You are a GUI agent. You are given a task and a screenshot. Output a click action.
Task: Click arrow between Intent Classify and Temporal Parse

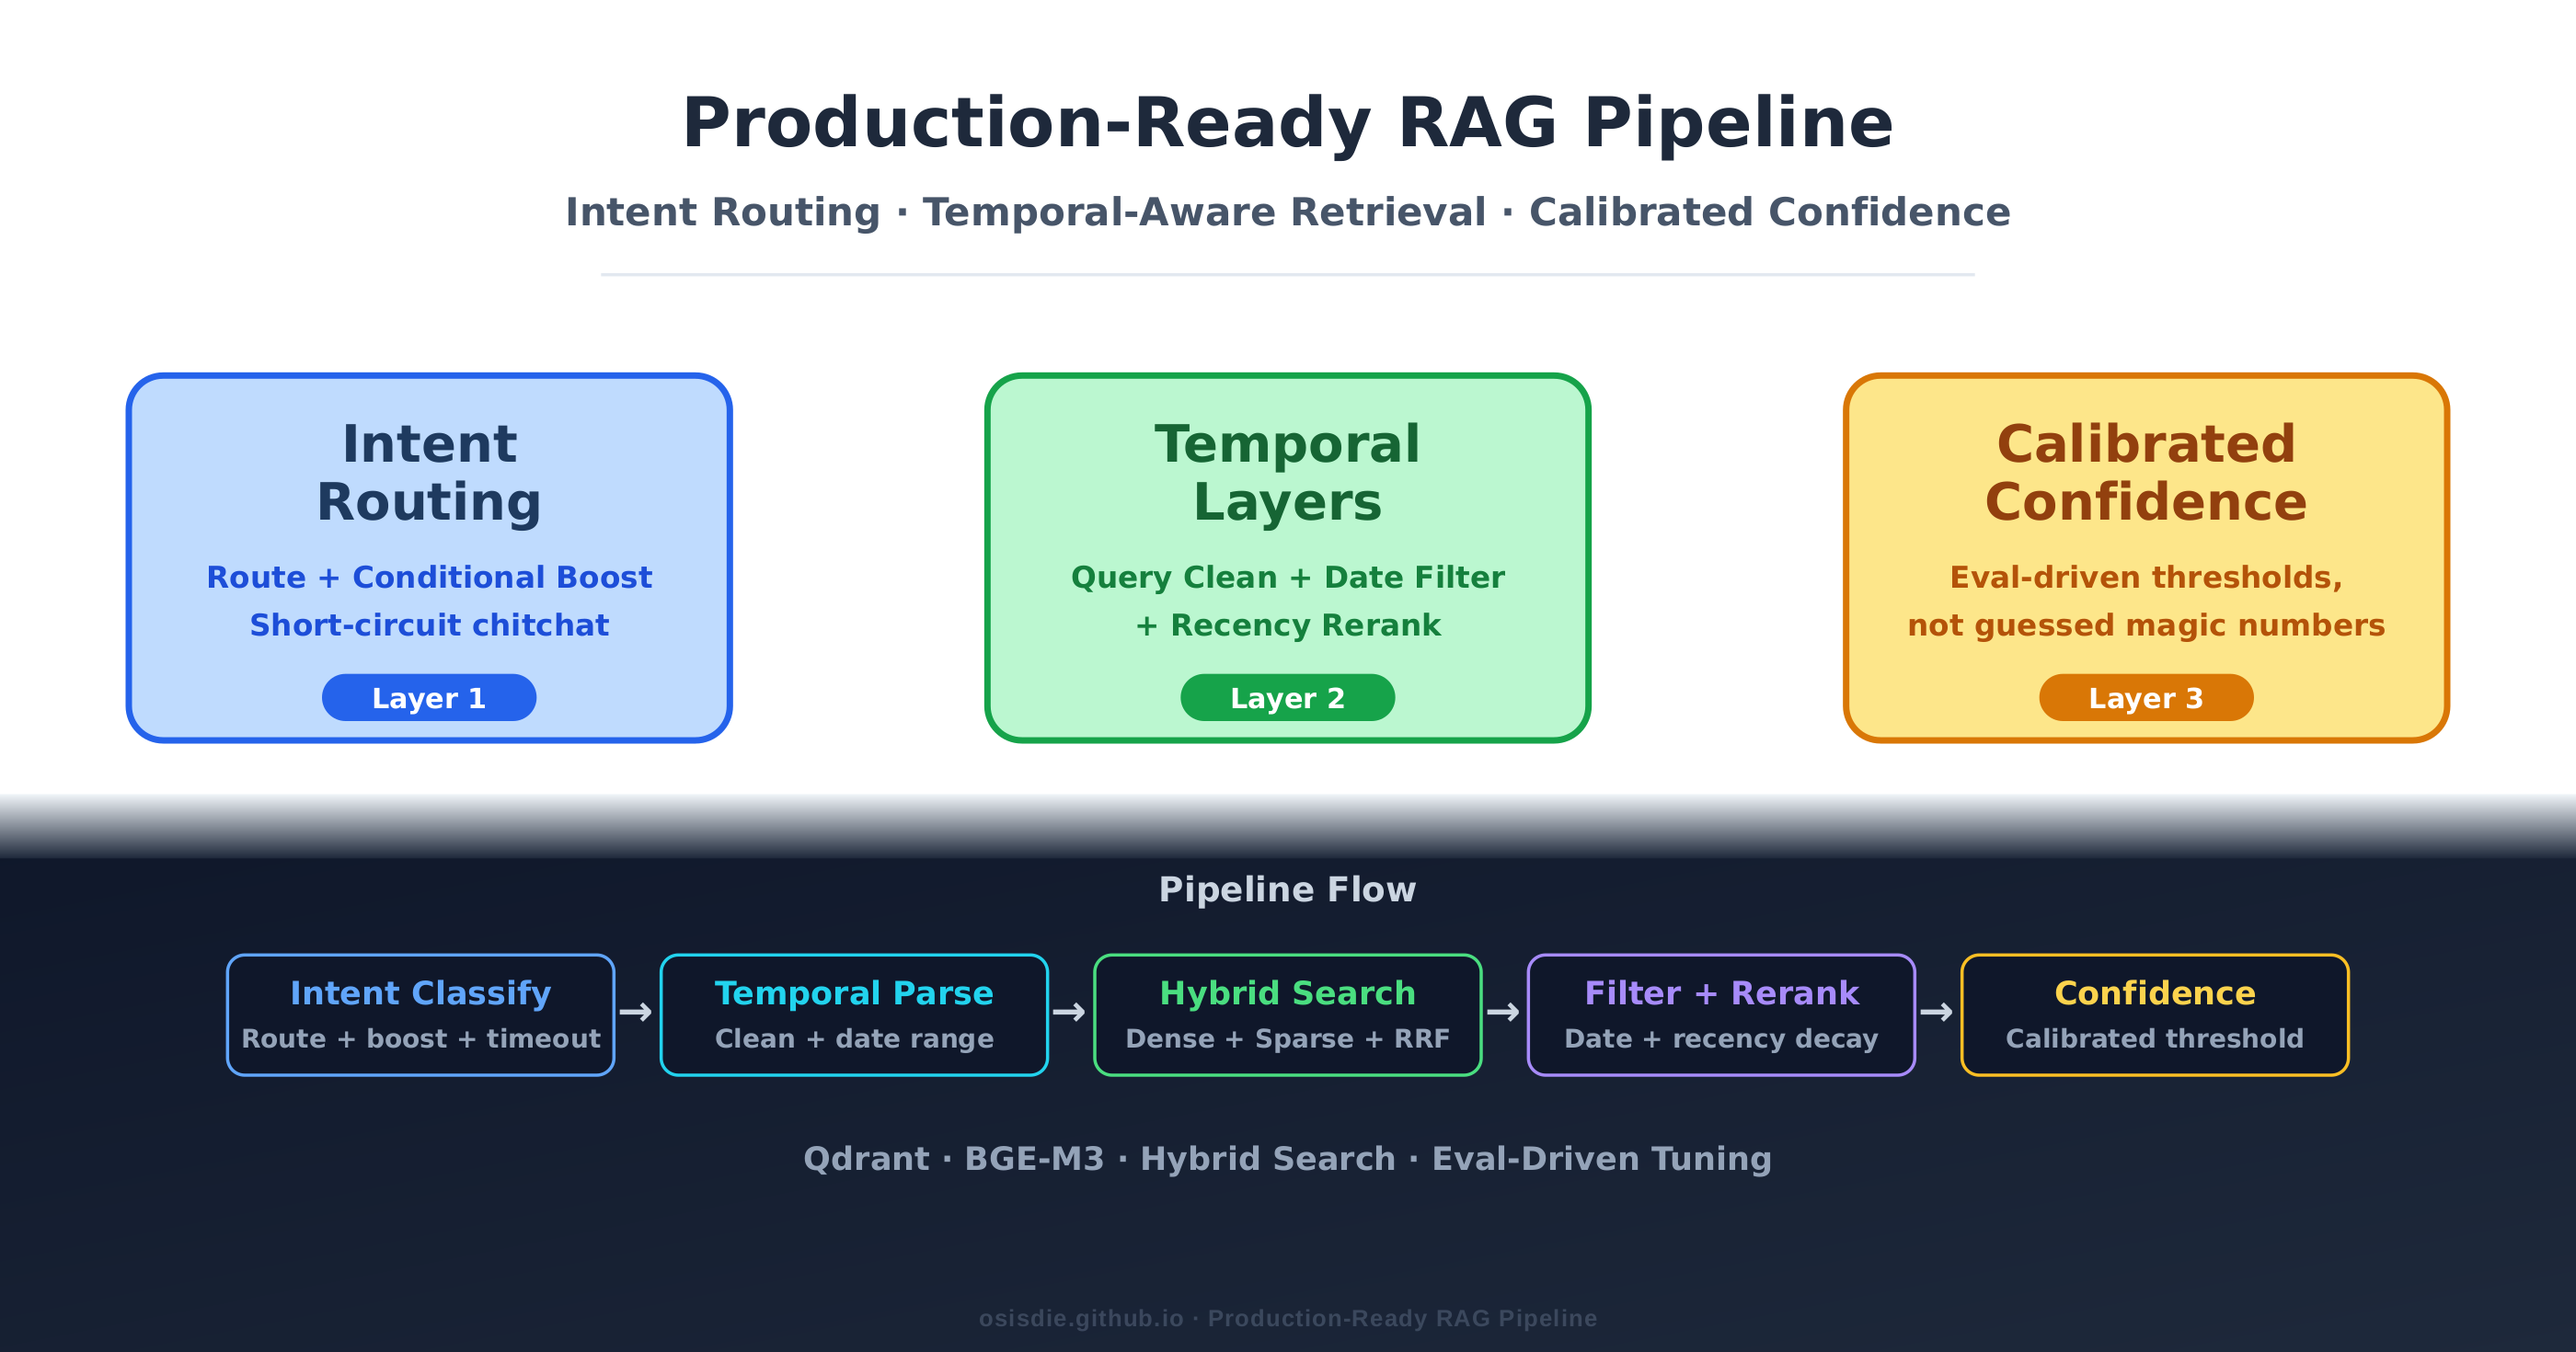coord(636,1012)
